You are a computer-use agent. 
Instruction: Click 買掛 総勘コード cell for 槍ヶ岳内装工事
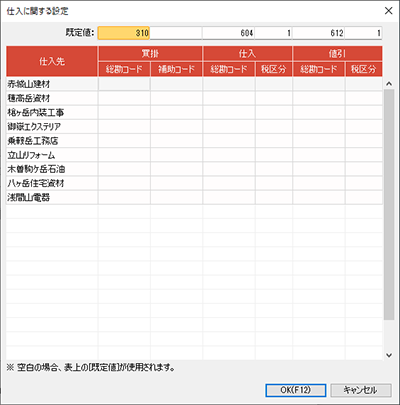(124, 113)
